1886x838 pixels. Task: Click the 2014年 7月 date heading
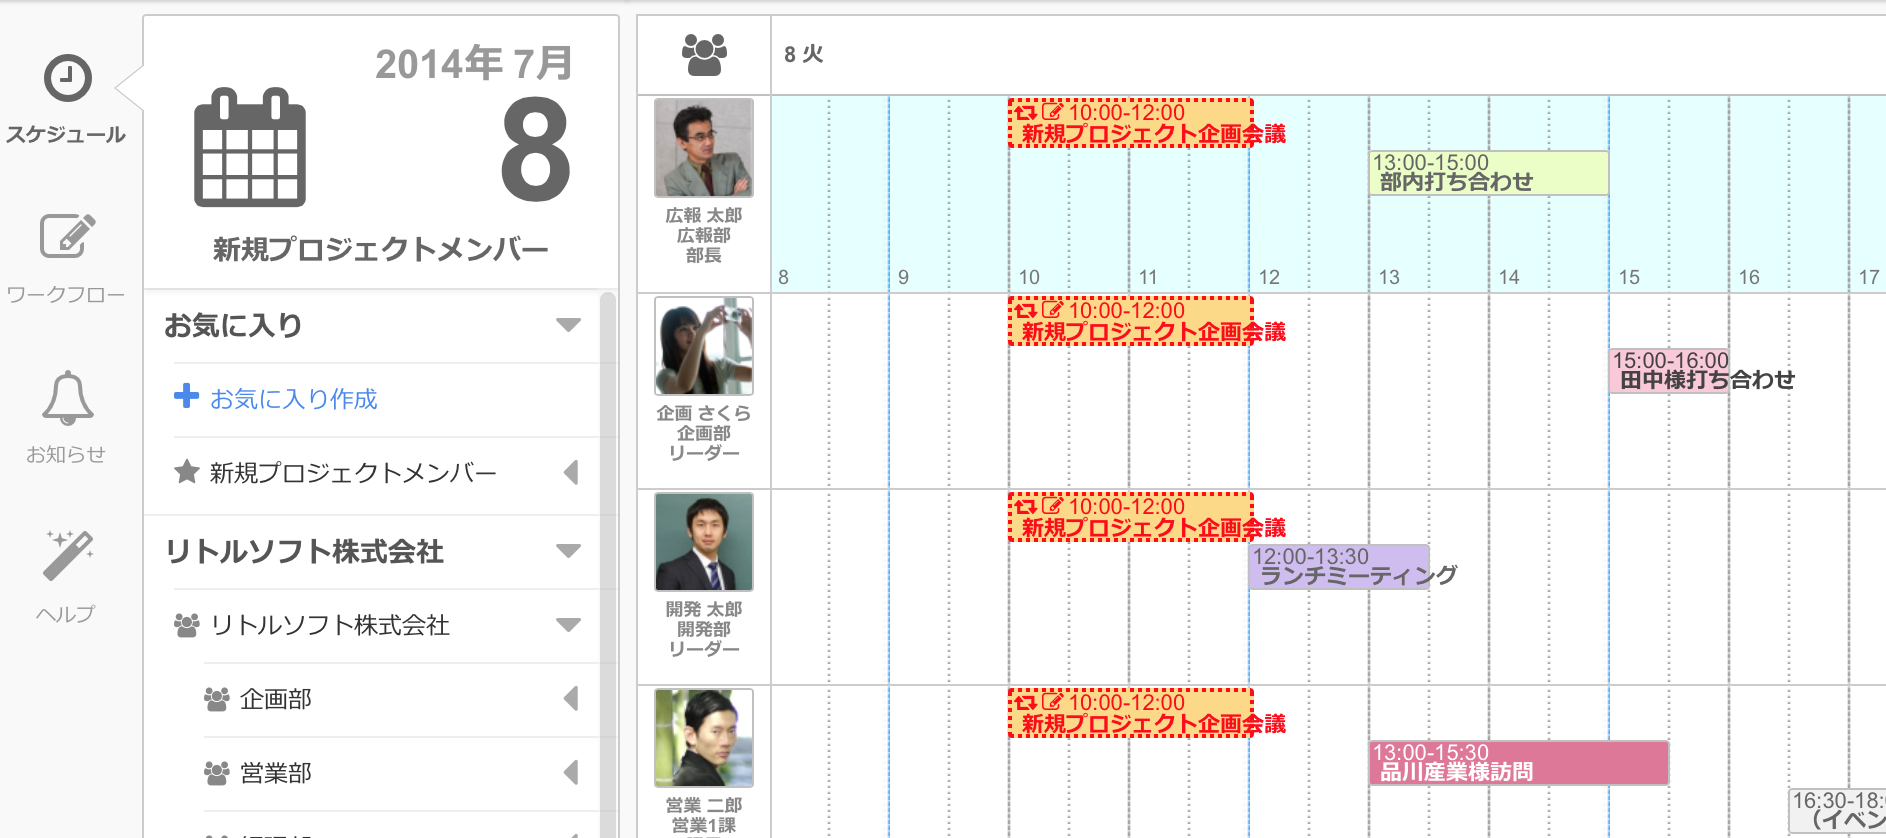[x=474, y=64]
